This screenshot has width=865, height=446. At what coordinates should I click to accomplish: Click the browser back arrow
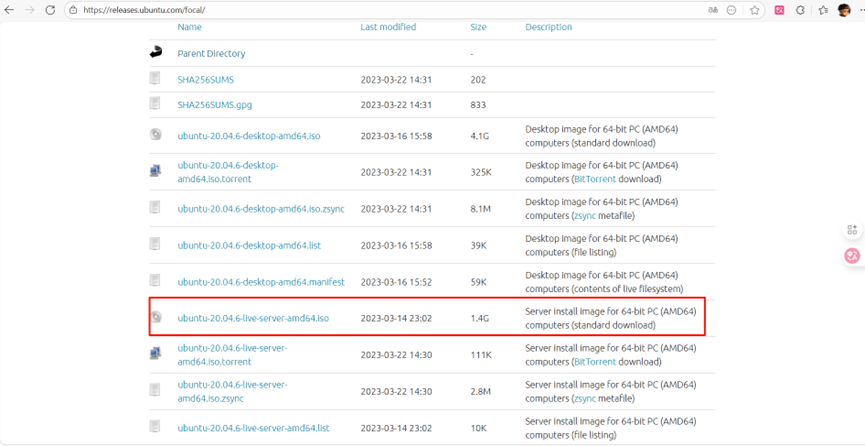point(10,10)
